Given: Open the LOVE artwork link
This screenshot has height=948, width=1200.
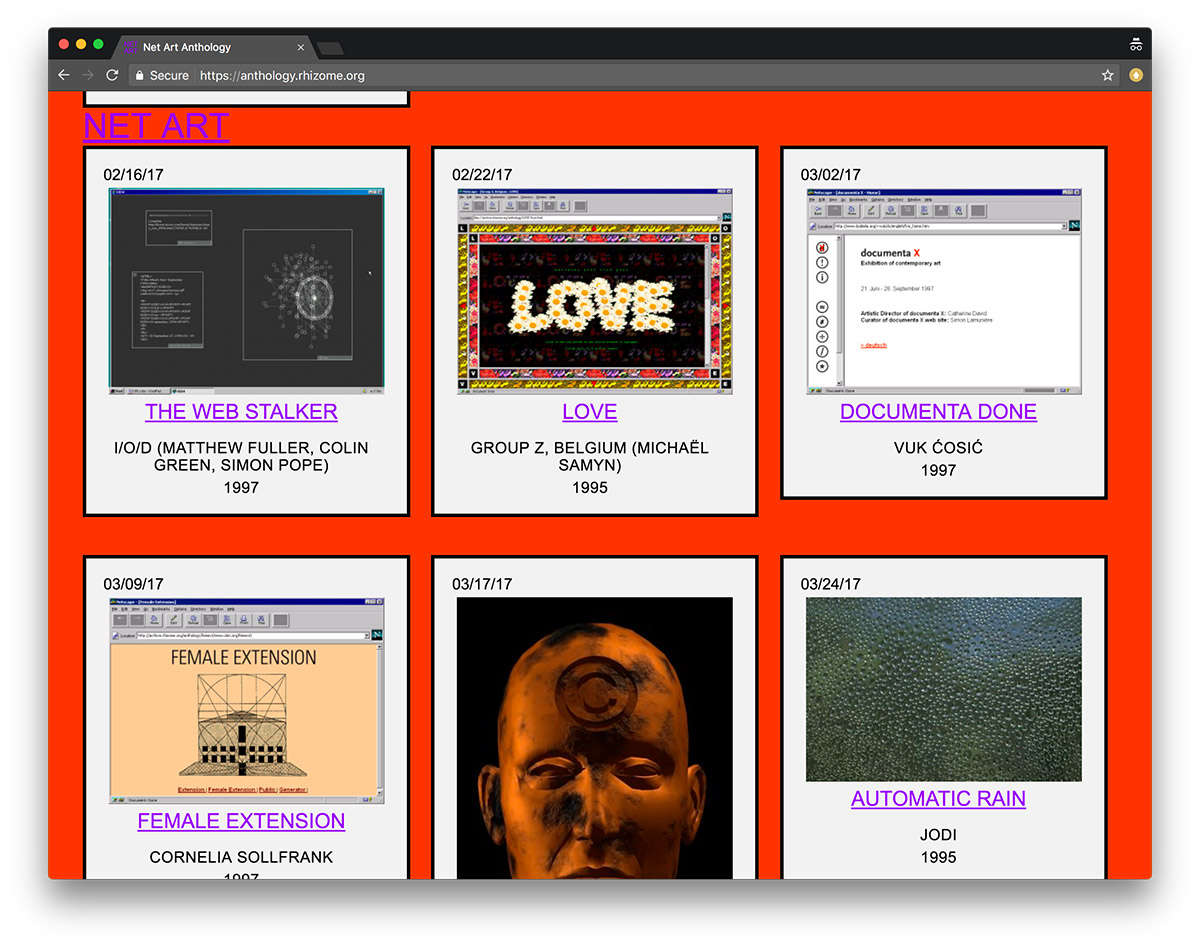Looking at the screenshot, I should coord(589,411).
